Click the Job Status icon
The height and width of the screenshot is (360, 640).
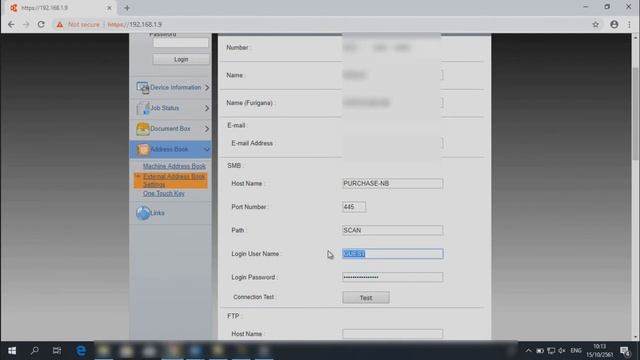pyautogui.click(x=142, y=108)
